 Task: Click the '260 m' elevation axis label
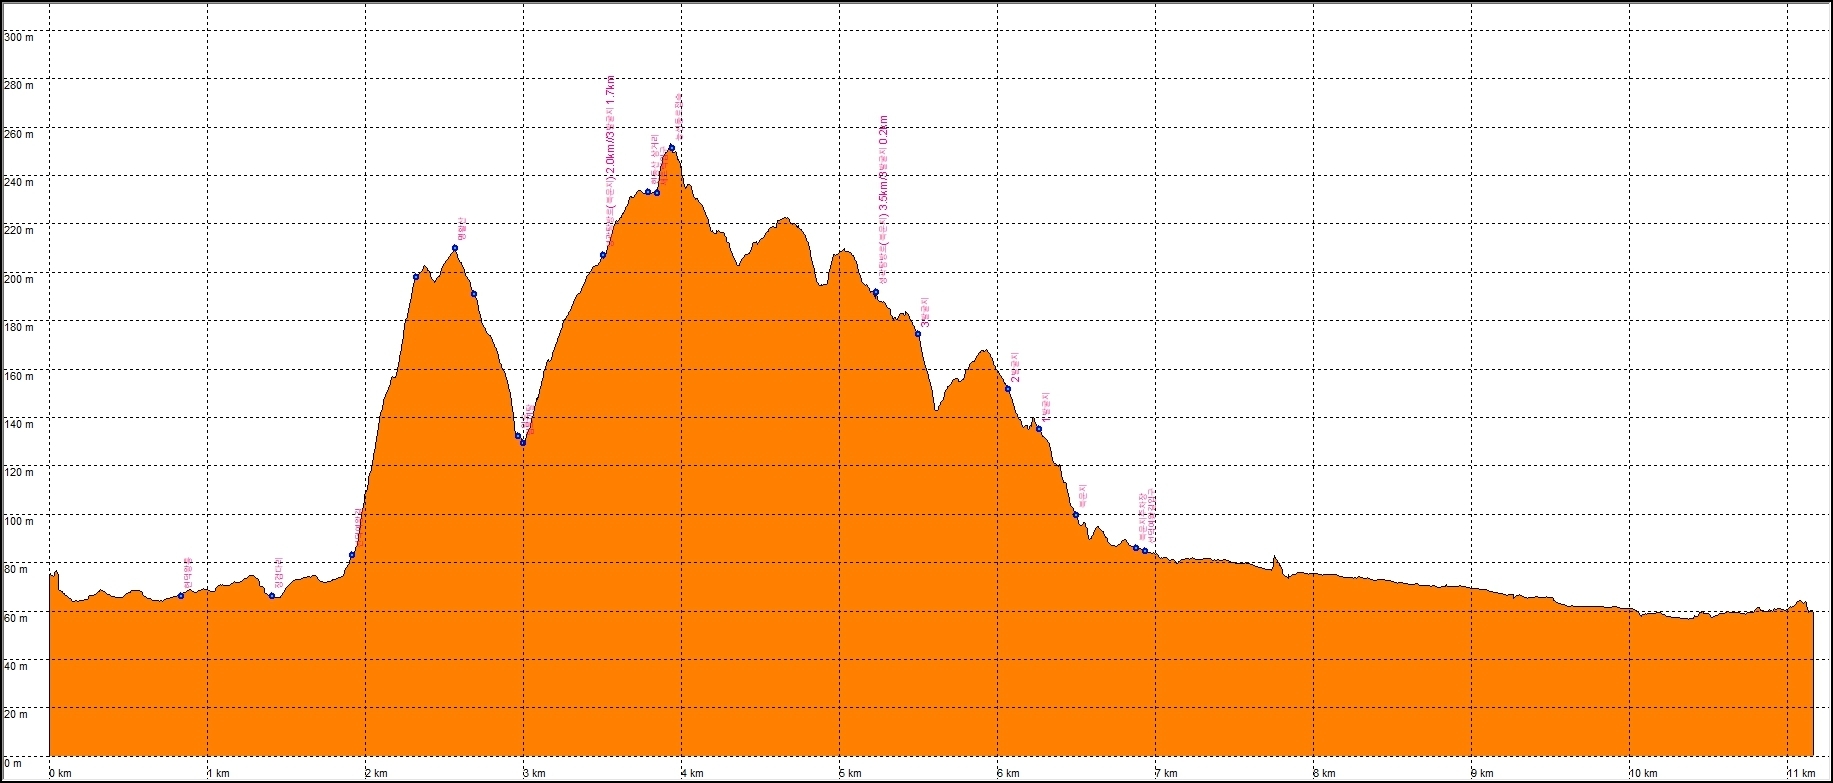point(19,134)
